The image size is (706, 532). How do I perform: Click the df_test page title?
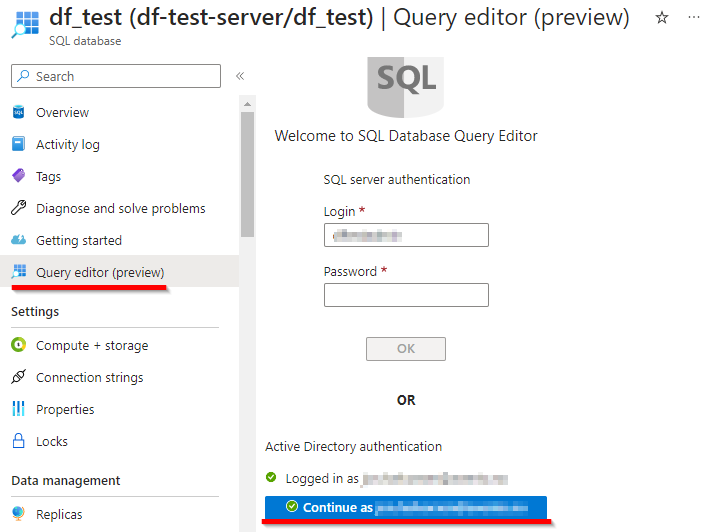click(339, 18)
